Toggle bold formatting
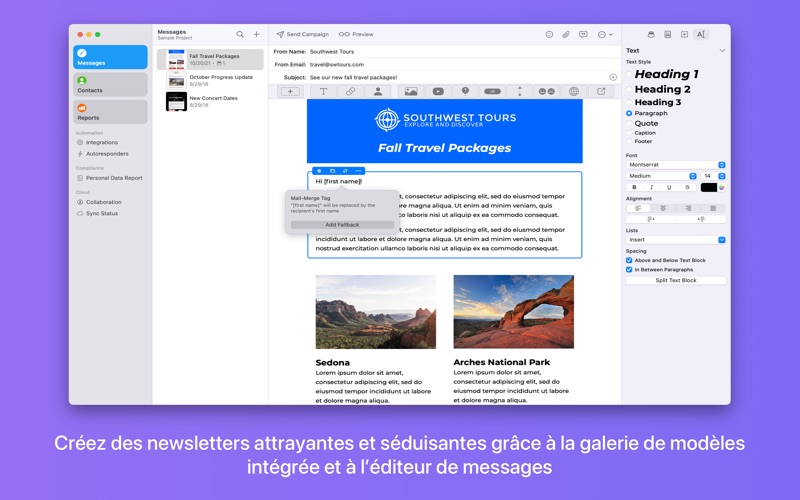Screen dimensions: 800x500 point(634,187)
